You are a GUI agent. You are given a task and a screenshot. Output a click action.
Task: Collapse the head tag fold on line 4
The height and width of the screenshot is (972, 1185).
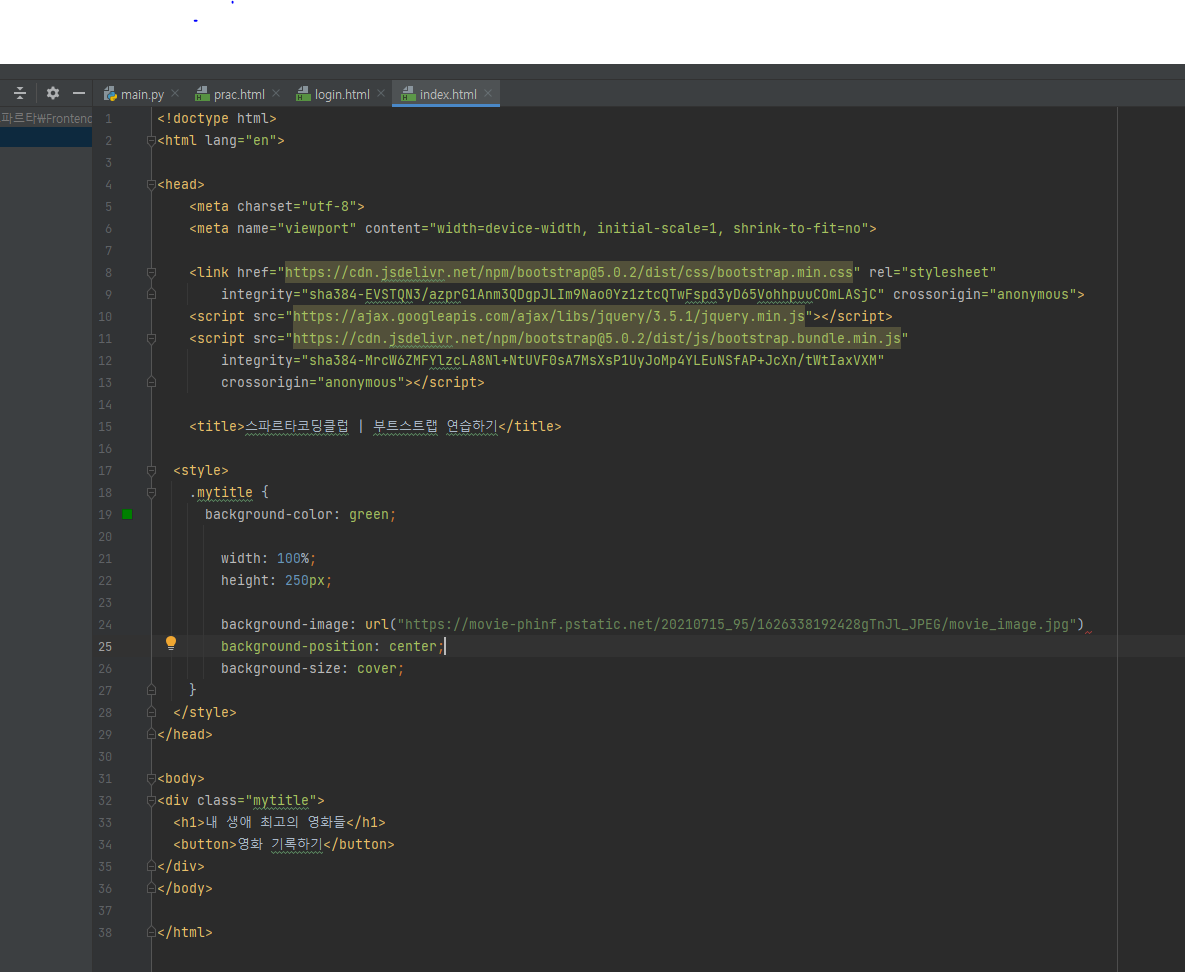pos(151,184)
